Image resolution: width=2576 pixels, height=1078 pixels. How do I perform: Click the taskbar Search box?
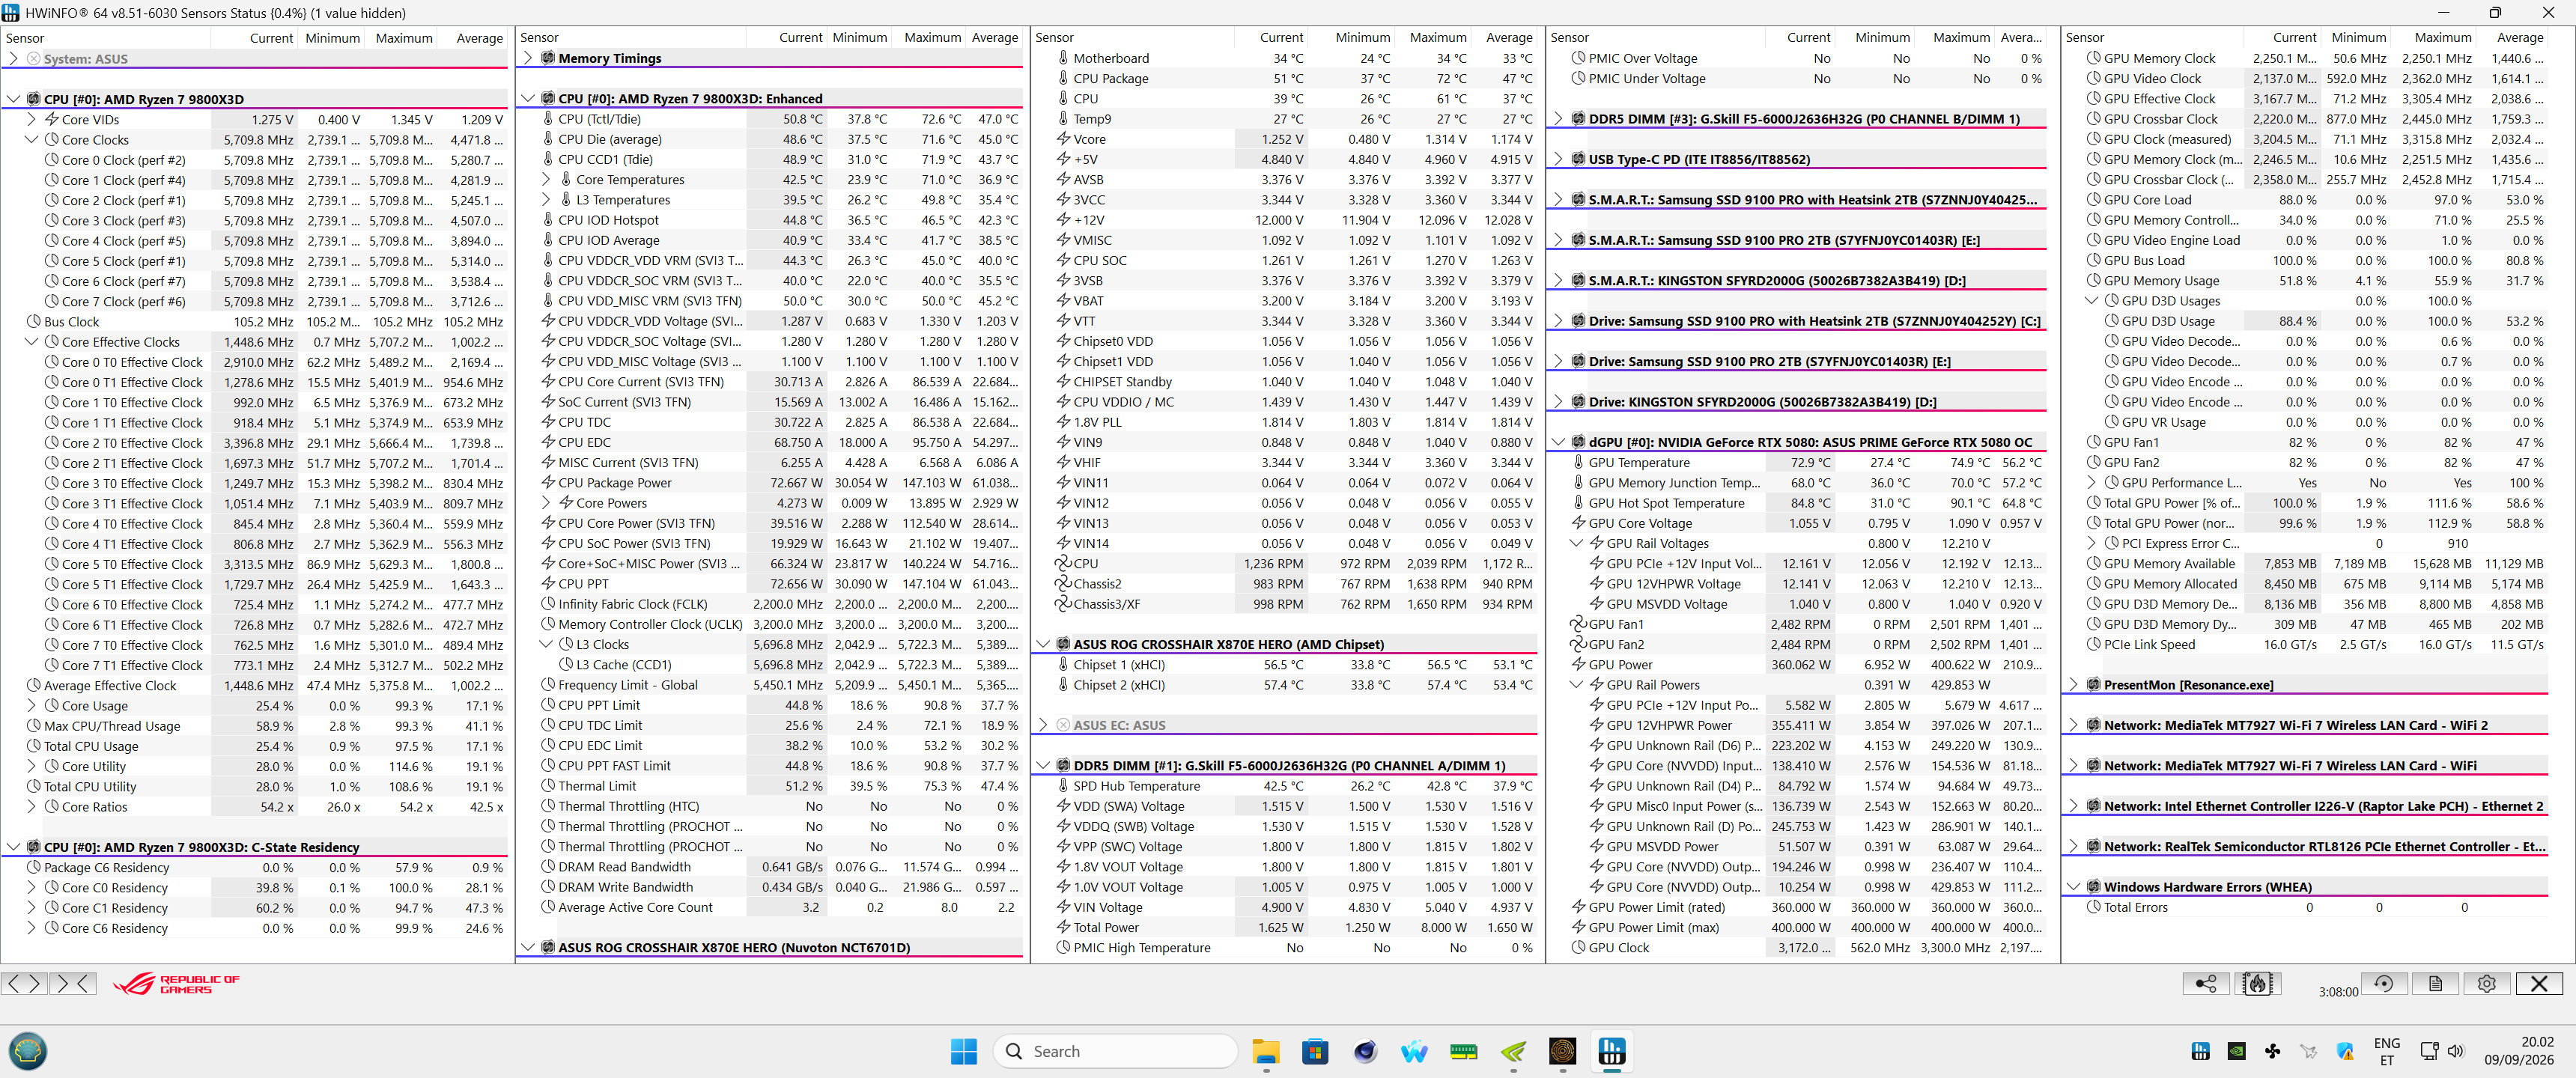tap(1115, 1051)
